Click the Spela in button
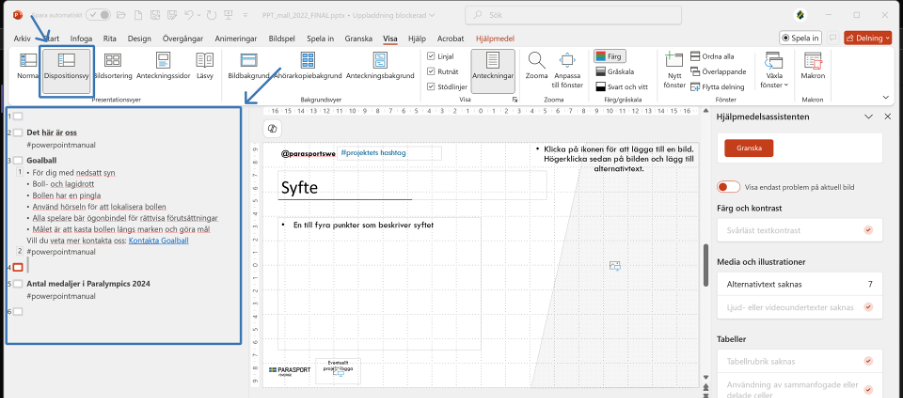The width and height of the screenshot is (904, 398). 800,38
